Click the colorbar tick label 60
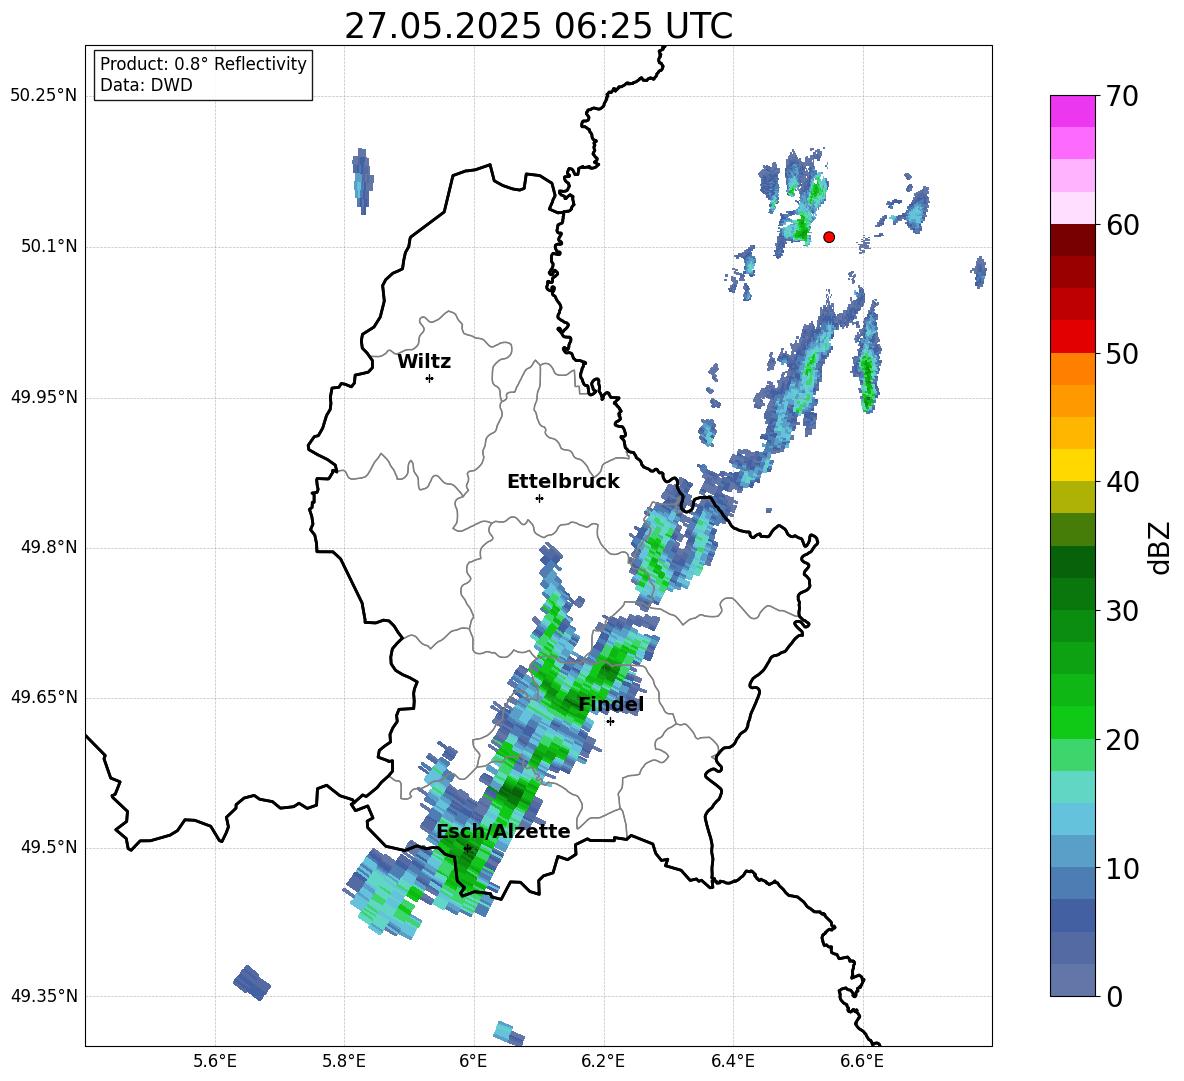The width and height of the screenshot is (1184, 1081). [1122, 225]
